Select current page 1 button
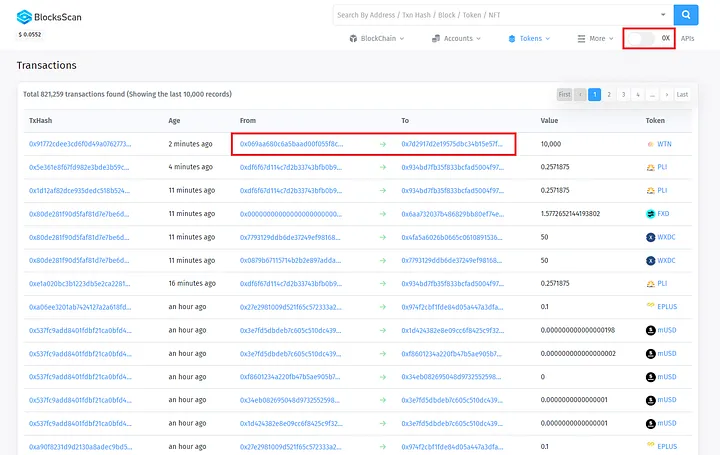This screenshot has height=455, width=720. pyautogui.click(x=595, y=95)
